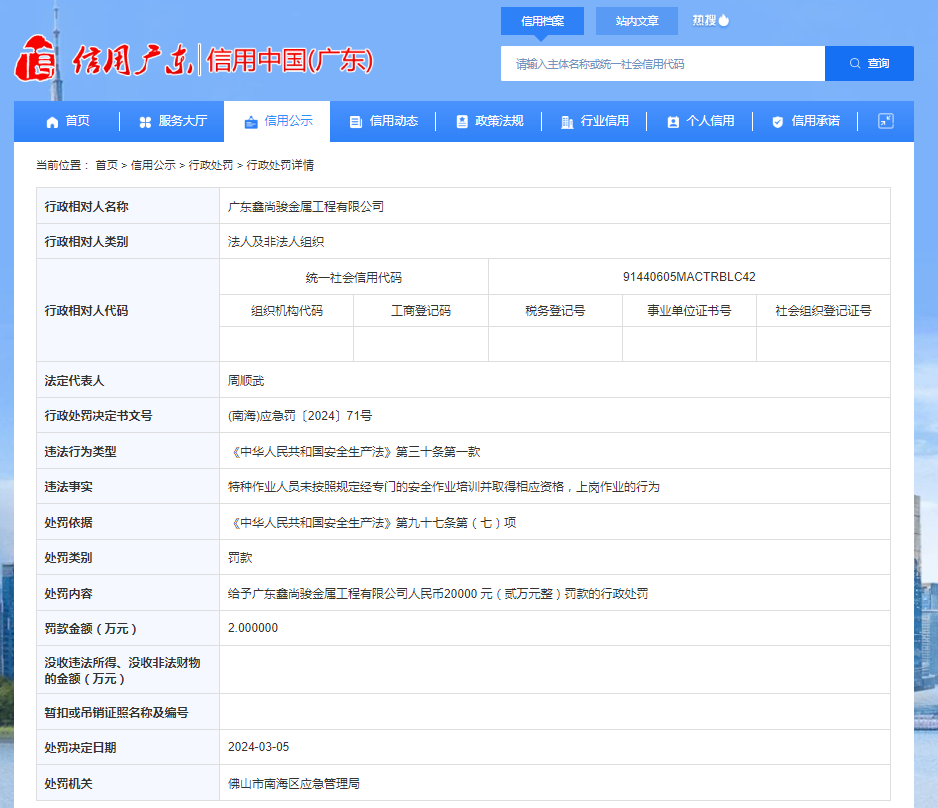Click the magnifier icon on the search button
Image resolution: width=938 pixels, height=808 pixels.
(x=855, y=63)
